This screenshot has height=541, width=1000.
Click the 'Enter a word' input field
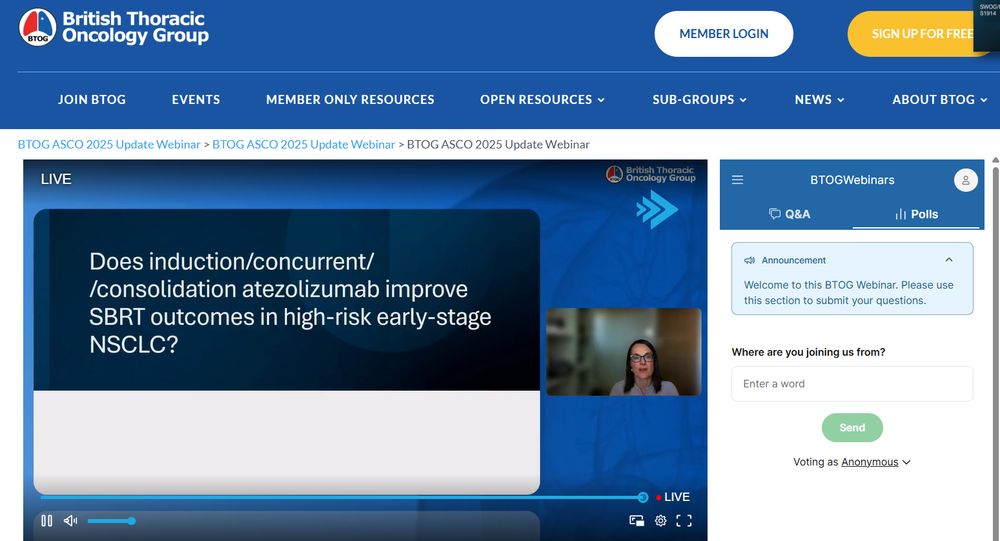[x=852, y=383]
